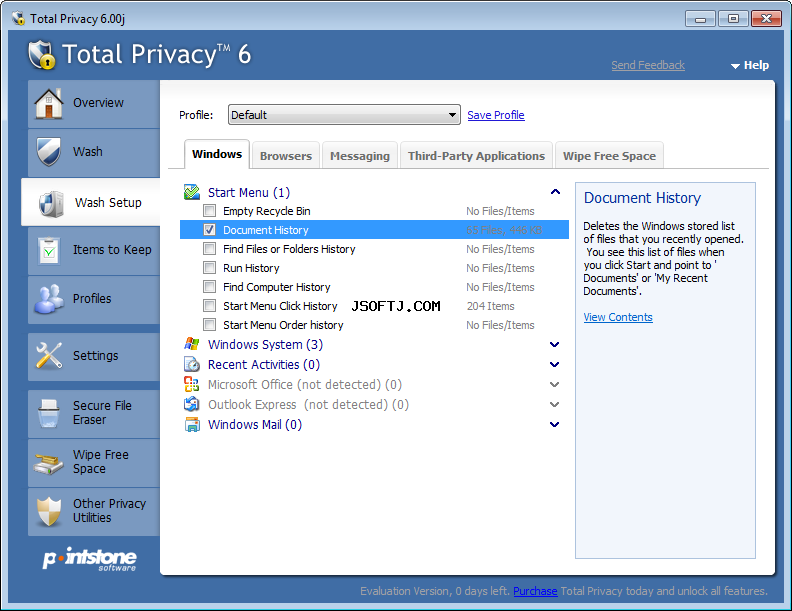Expand the Windows Mail chevron

[554, 425]
